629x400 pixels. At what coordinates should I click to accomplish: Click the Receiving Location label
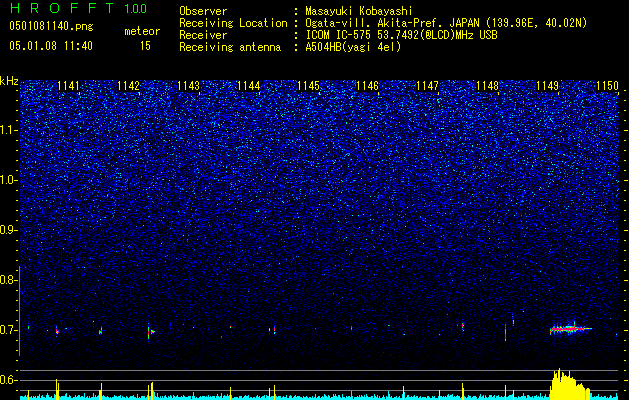[x=233, y=23]
